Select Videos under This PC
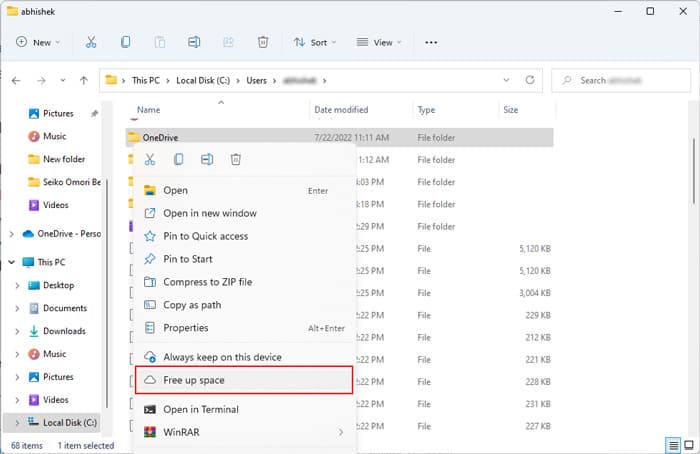Viewport: 700px width, 454px height. pyautogui.click(x=48, y=400)
